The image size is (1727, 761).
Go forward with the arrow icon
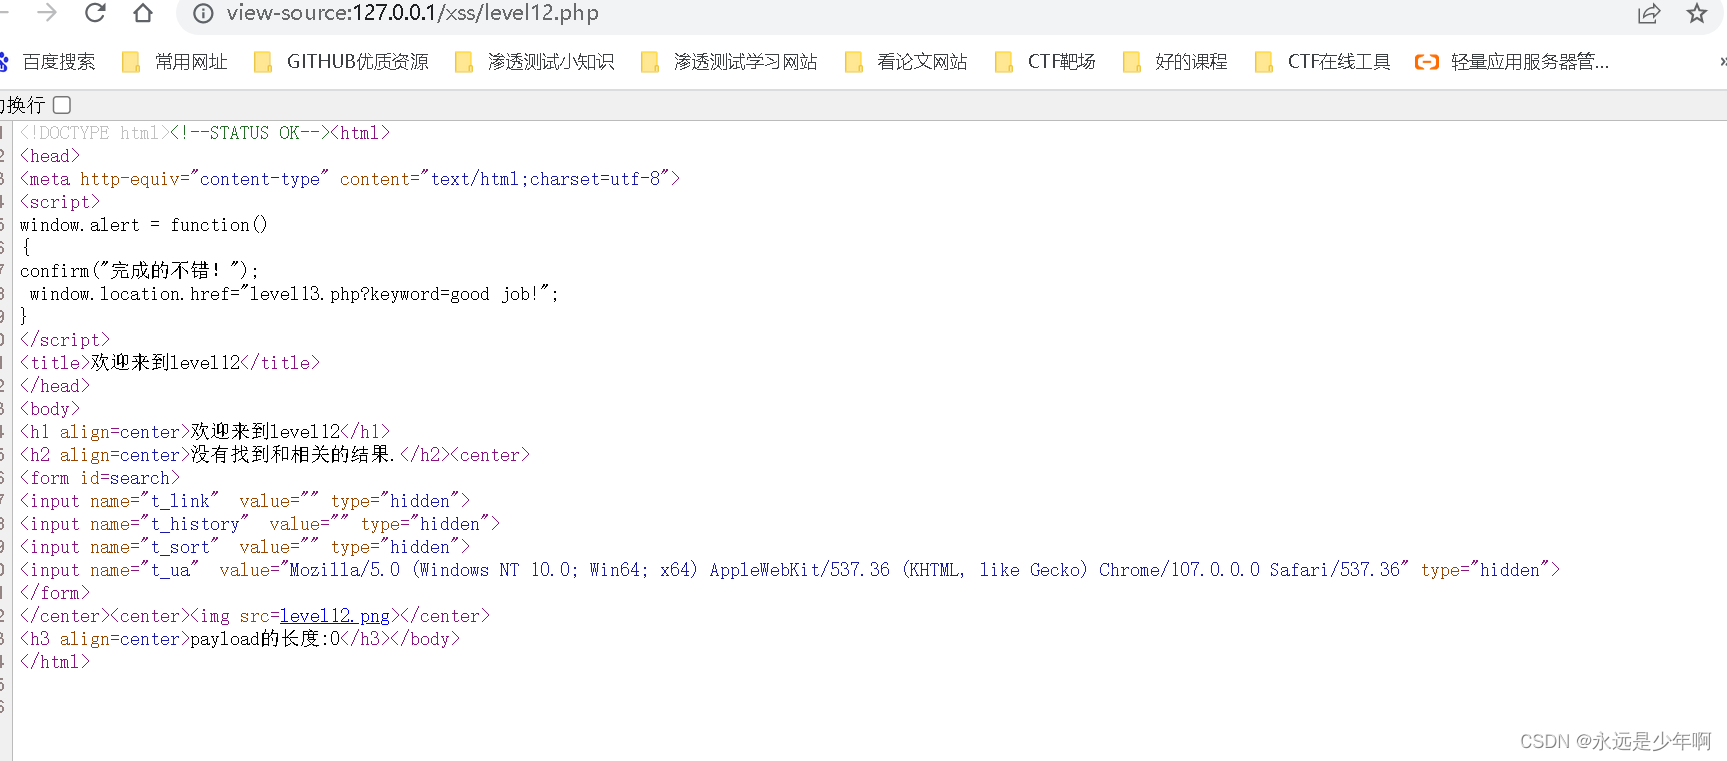point(47,13)
